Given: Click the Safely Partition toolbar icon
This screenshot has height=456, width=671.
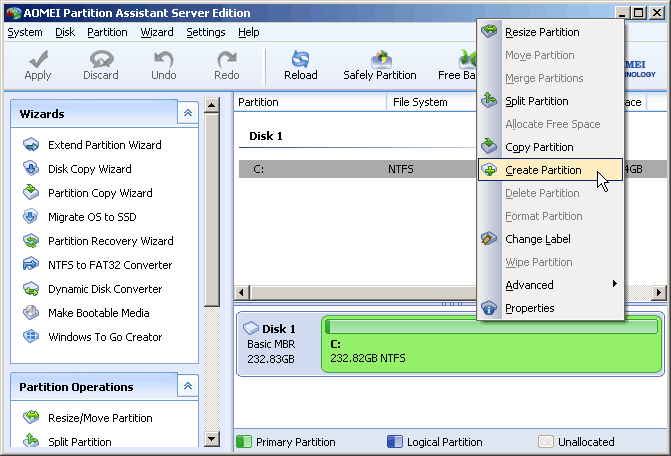Looking at the screenshot, I should coord(381,59).
